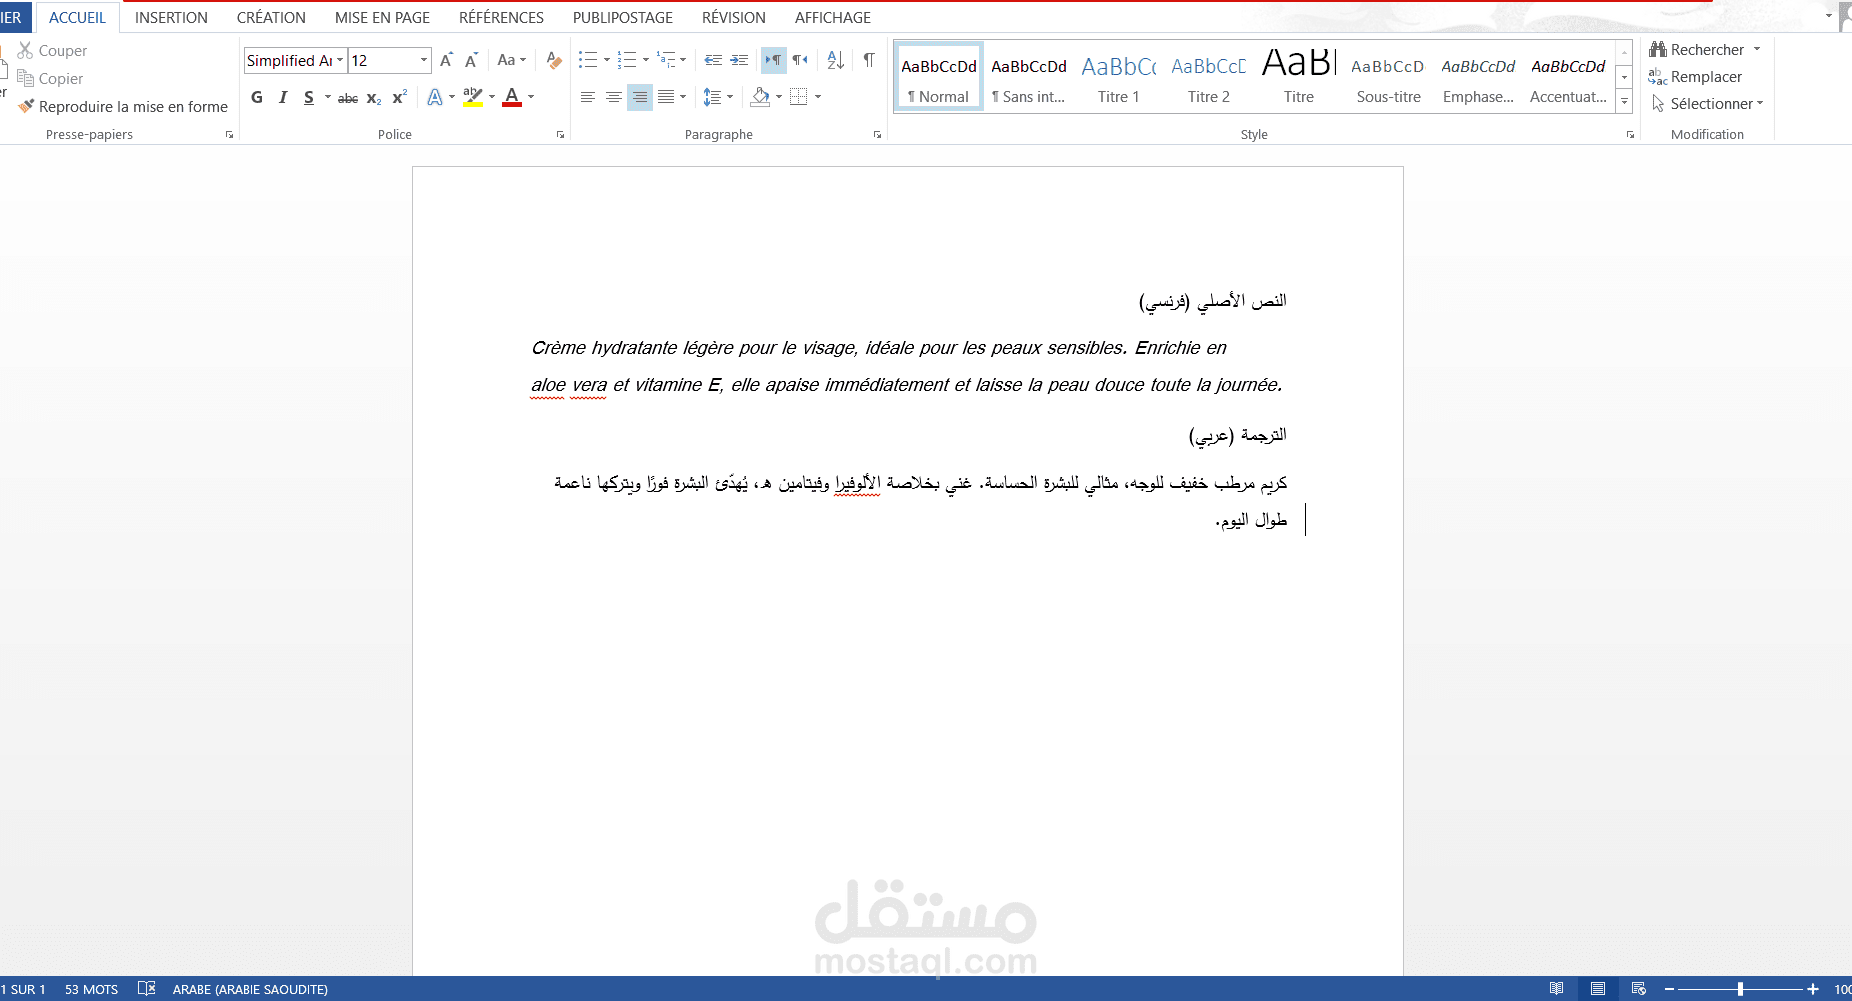
Task: Switch to read mode view
Action: click(1557, 989)
